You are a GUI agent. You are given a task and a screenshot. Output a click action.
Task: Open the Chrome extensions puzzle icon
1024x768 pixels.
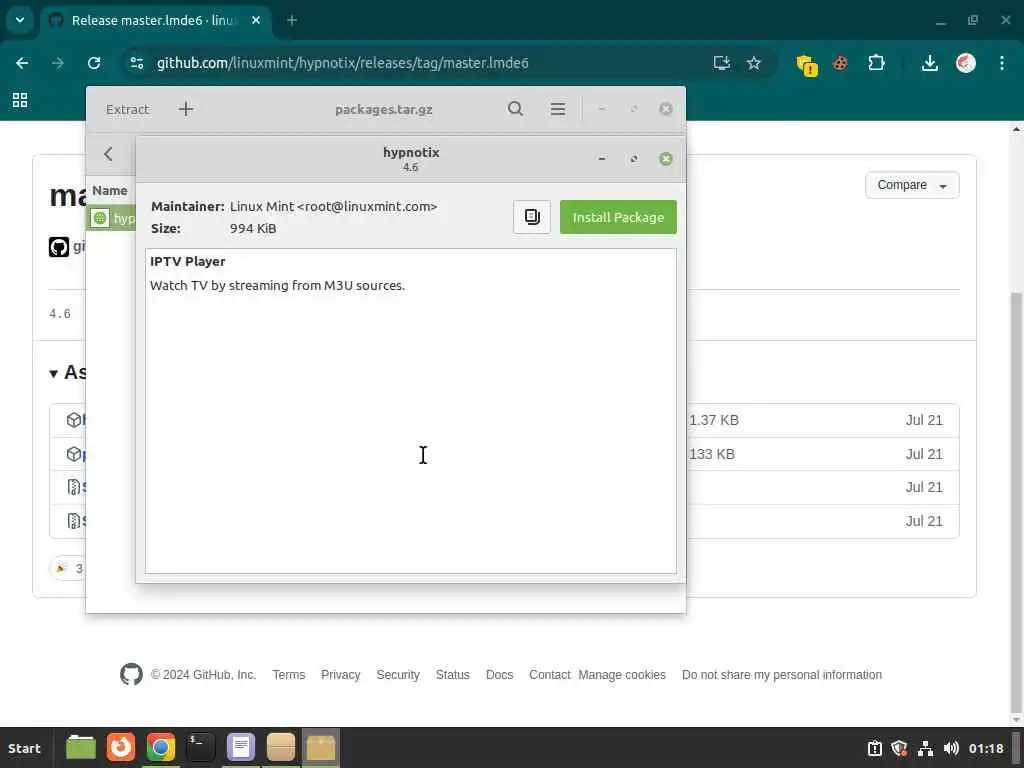pyautogui.click(x=876, y=63)
